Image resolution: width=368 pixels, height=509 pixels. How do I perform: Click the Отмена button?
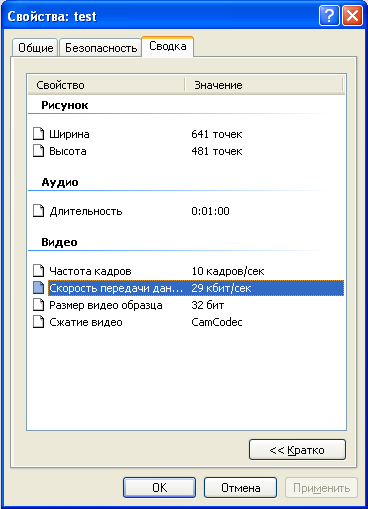click(x=240, y=488)
